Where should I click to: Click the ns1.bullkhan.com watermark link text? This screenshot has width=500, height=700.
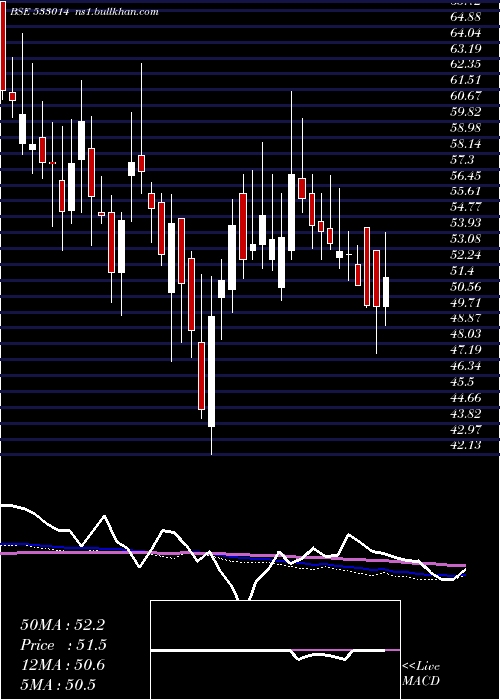pyautogui.click(x=116, y=12)
